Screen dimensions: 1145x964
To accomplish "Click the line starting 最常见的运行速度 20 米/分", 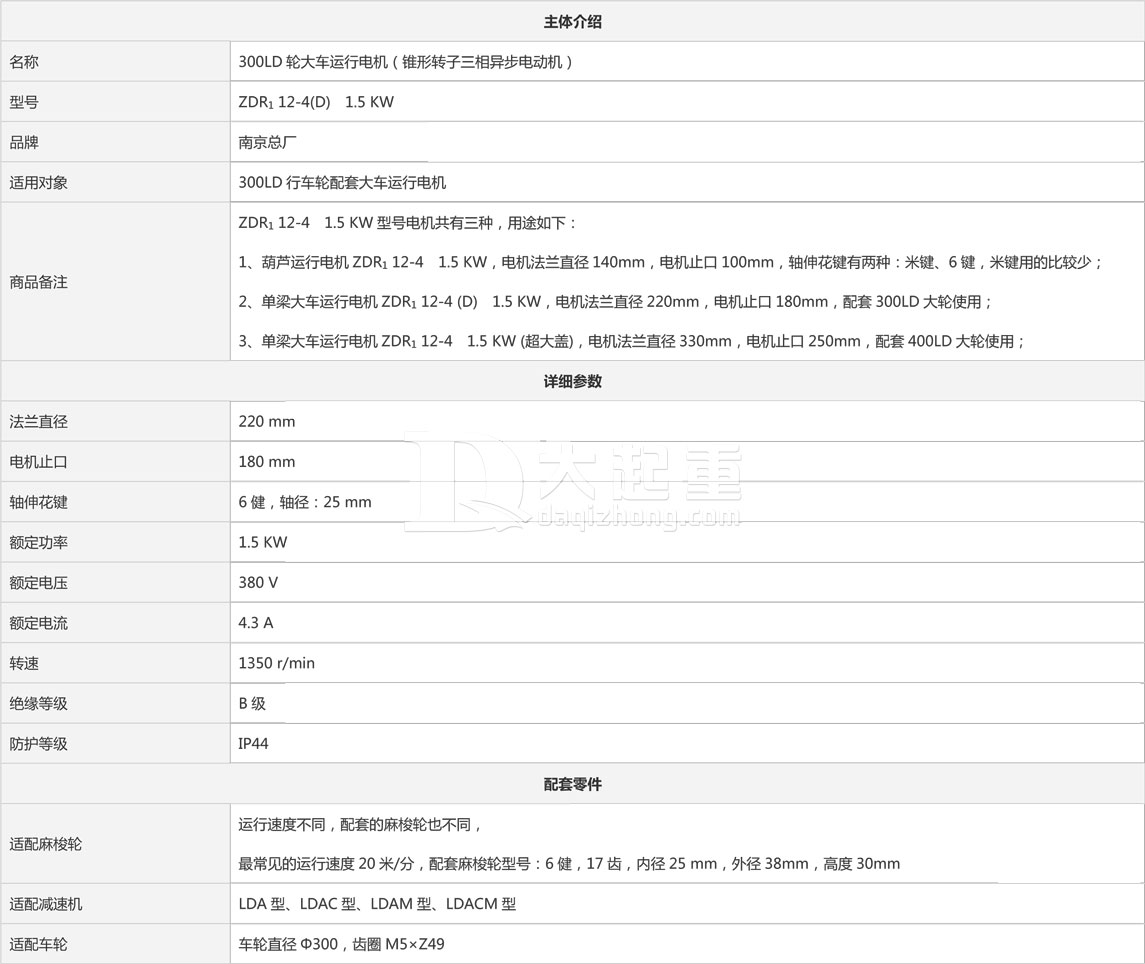I will (569, 864).
